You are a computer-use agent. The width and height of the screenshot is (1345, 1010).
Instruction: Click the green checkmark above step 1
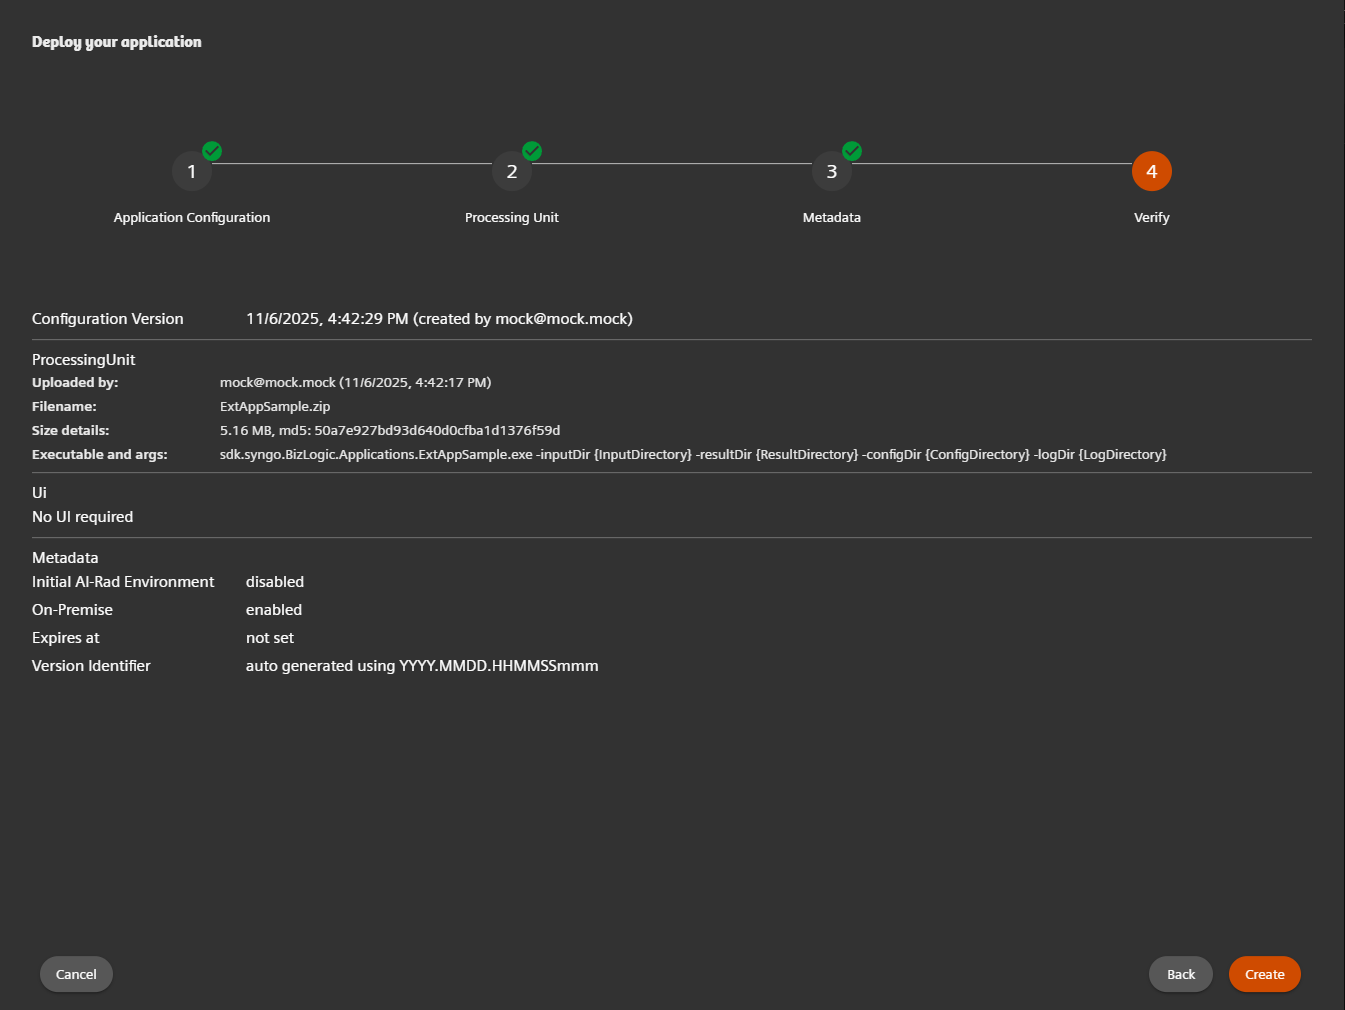click(212, 151)
